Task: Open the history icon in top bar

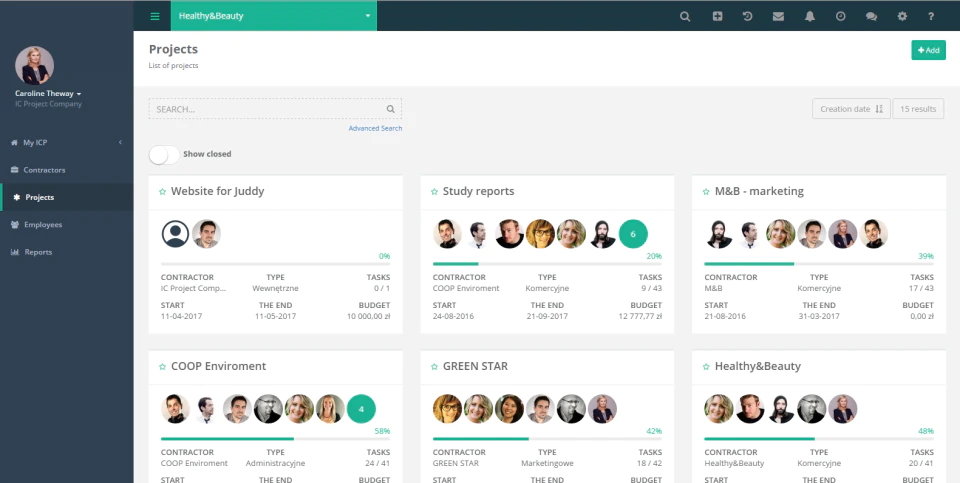Action: [x=748, y=17]
